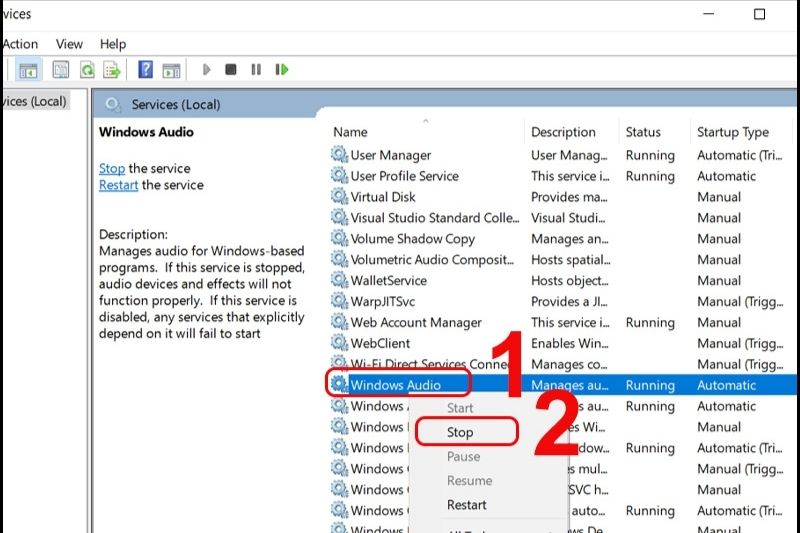Viewport: 800px width, 533px height.
Task: Click gear icon beside User Manager
Action: (339, 154)
